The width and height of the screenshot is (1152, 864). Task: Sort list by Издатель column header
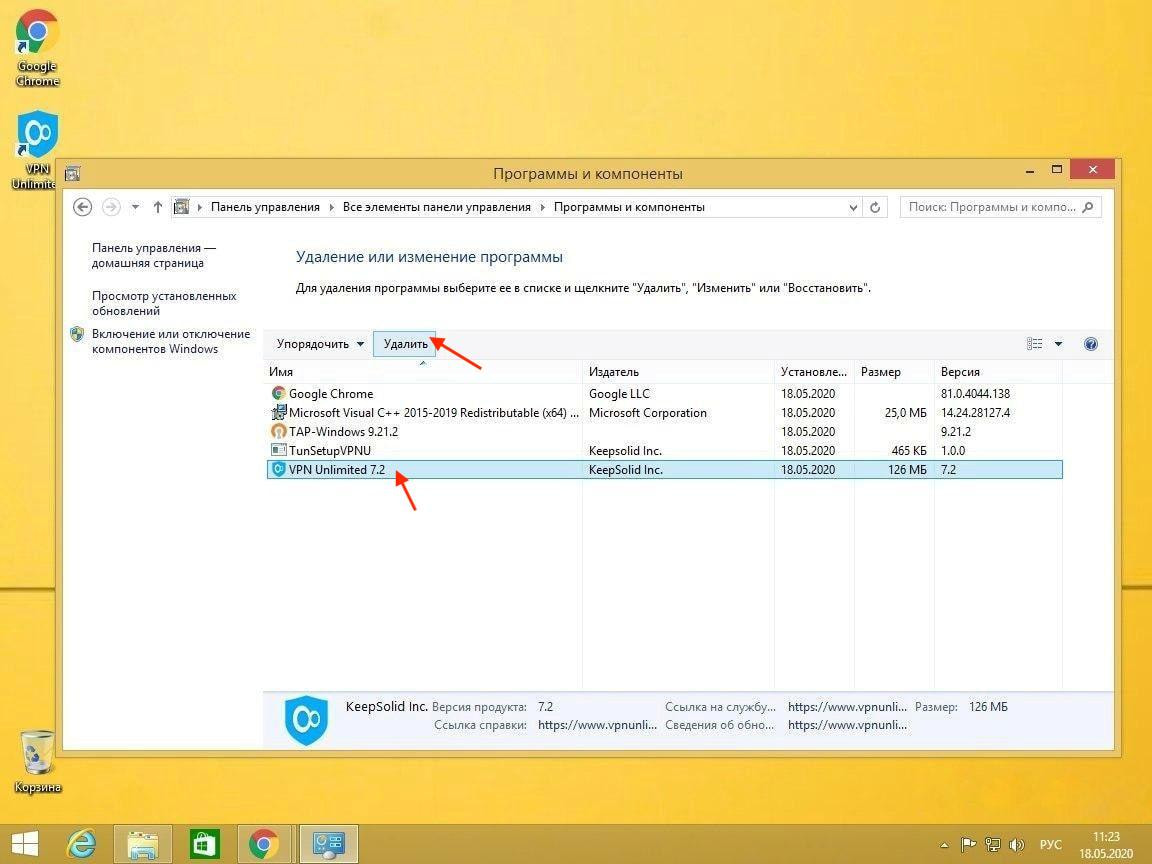click(x=613, y=372)
